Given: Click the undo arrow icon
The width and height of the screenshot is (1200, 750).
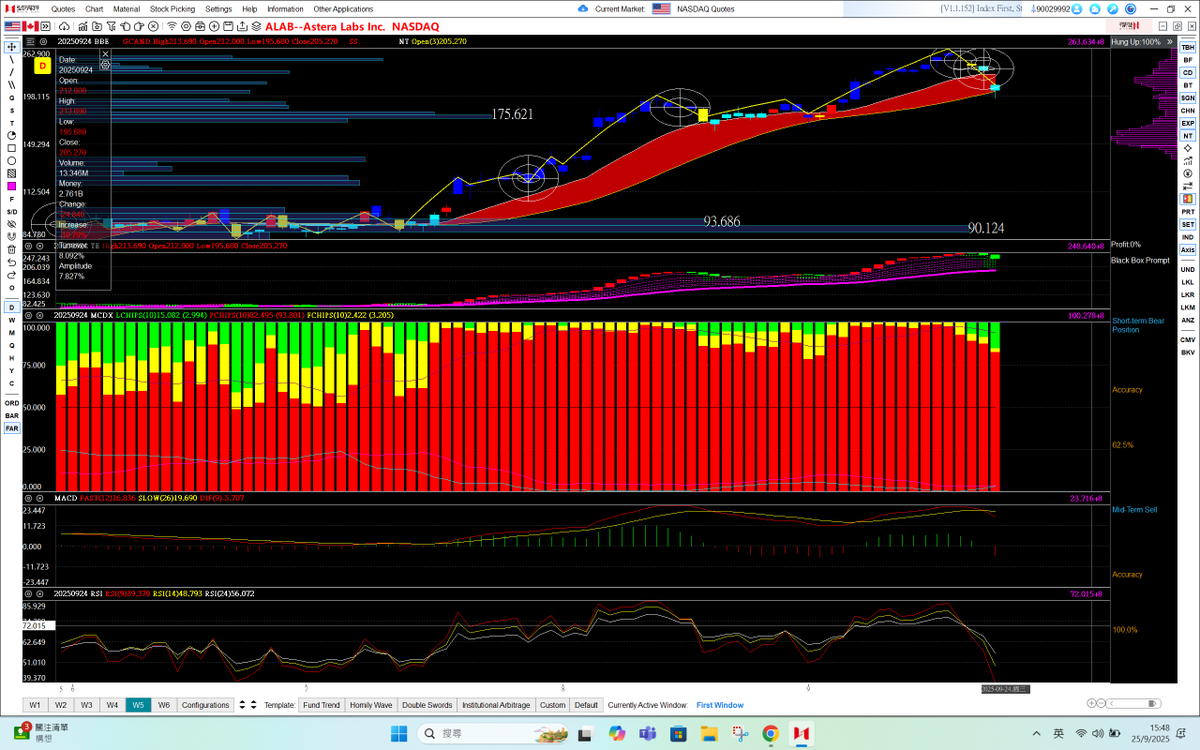Looking at the screenshot, I should tap(12, 264).
